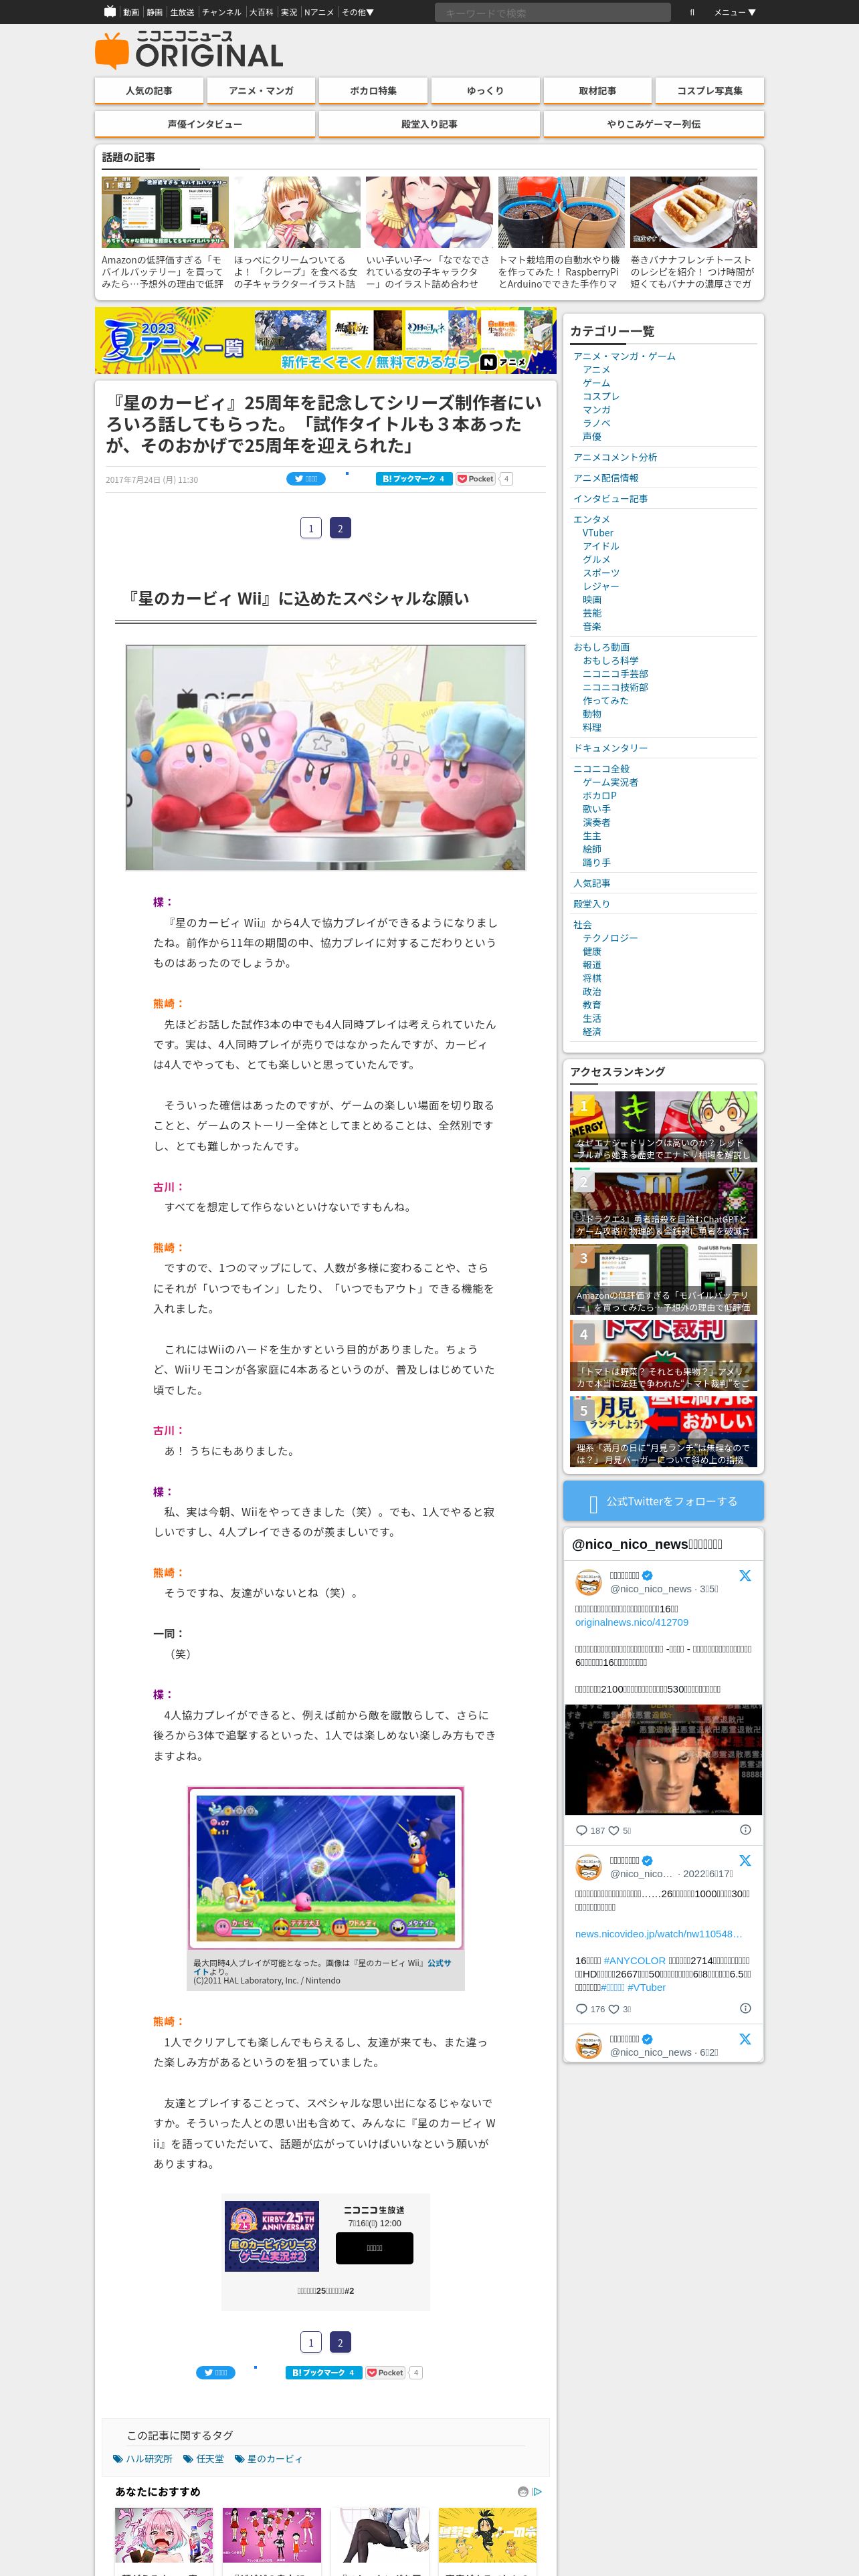Screen dimensions: 859x2576
Task: Select the ボカロ特集 tab
Action: pyautogui.click(x=373, y=91)
